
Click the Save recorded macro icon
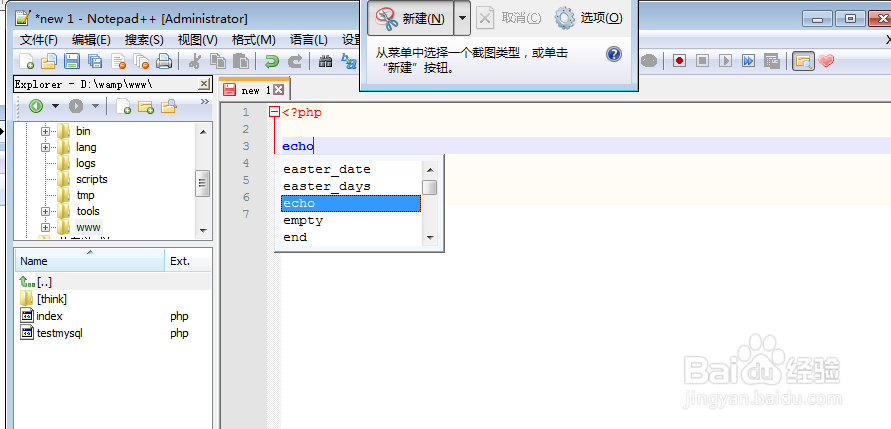pyautogui.click(x=771, y=60)
